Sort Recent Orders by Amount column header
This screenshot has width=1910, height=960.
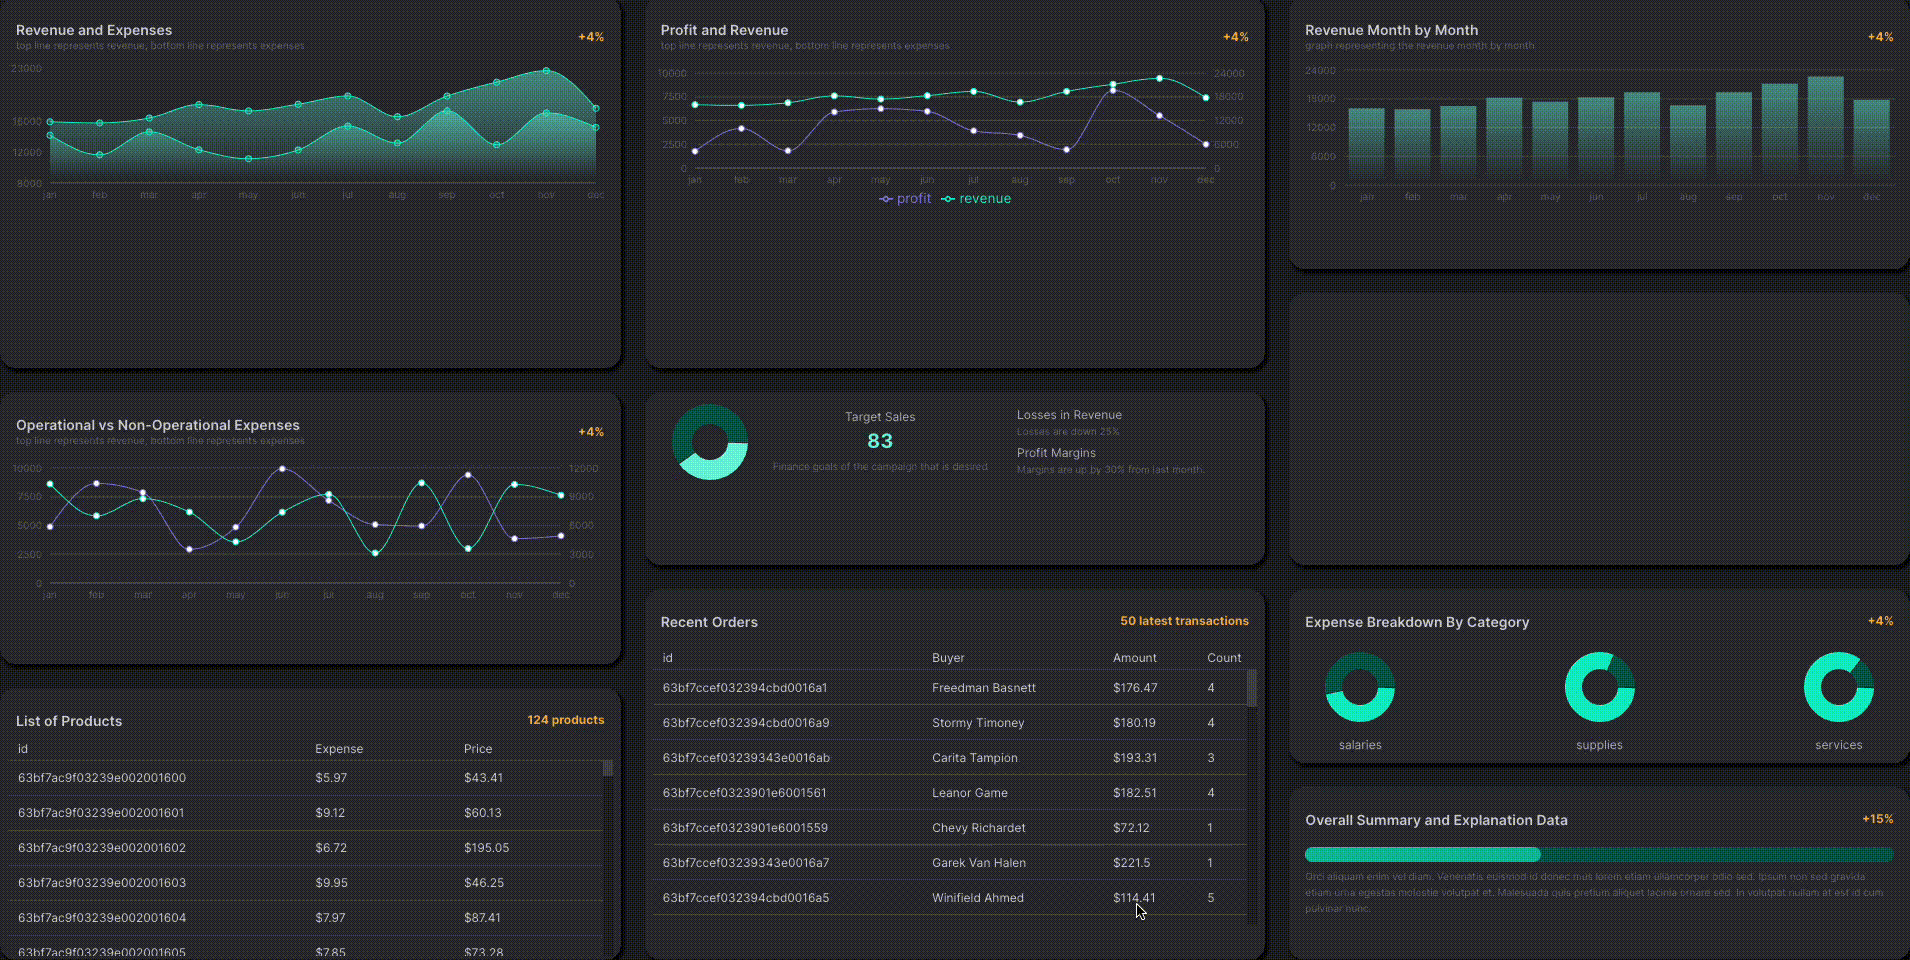coord(1134,658)
